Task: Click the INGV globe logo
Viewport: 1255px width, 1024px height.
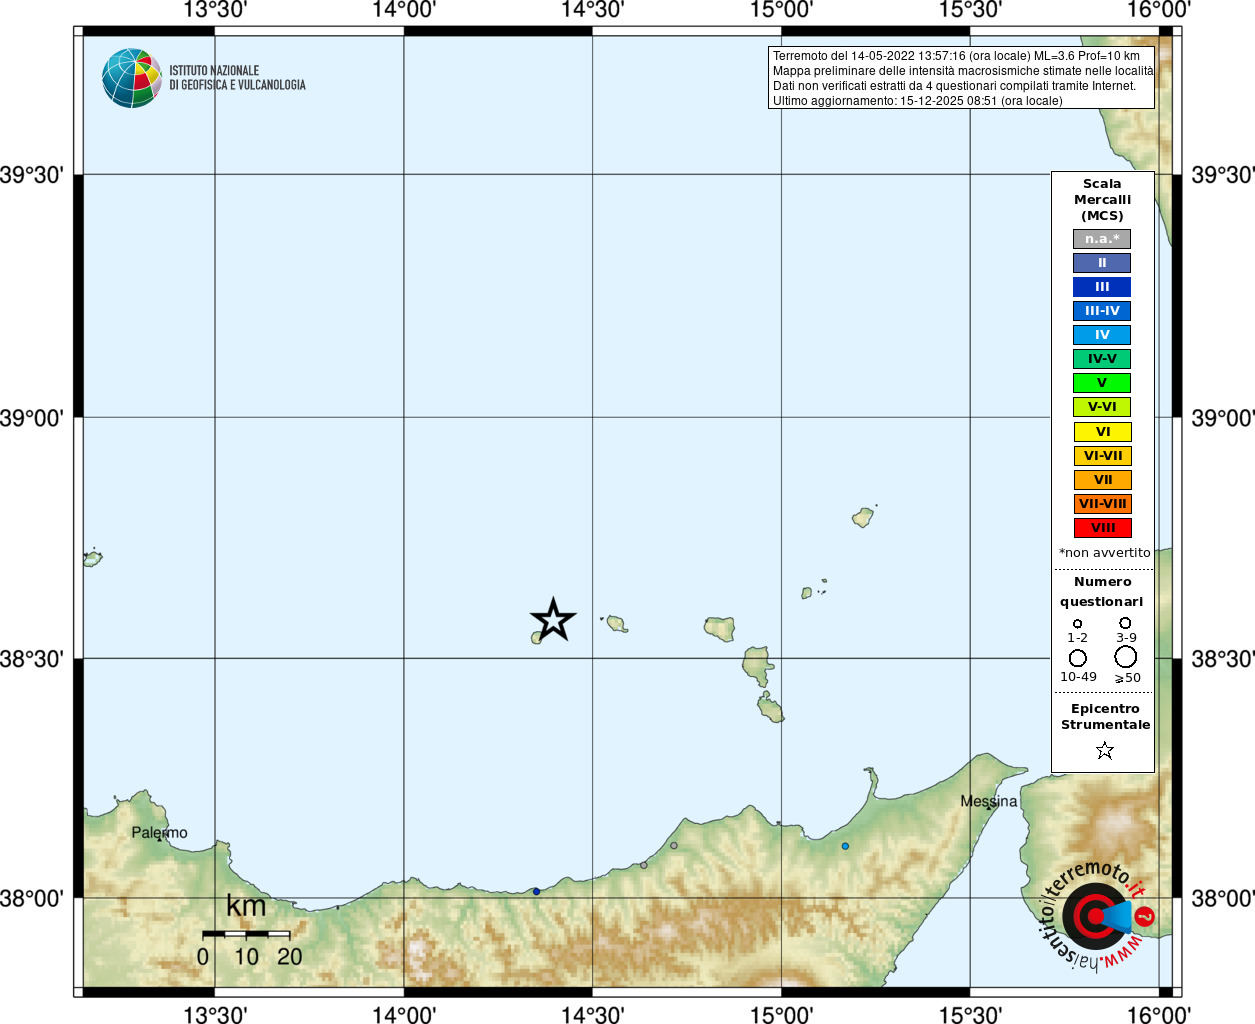Action: pos(131,78)
